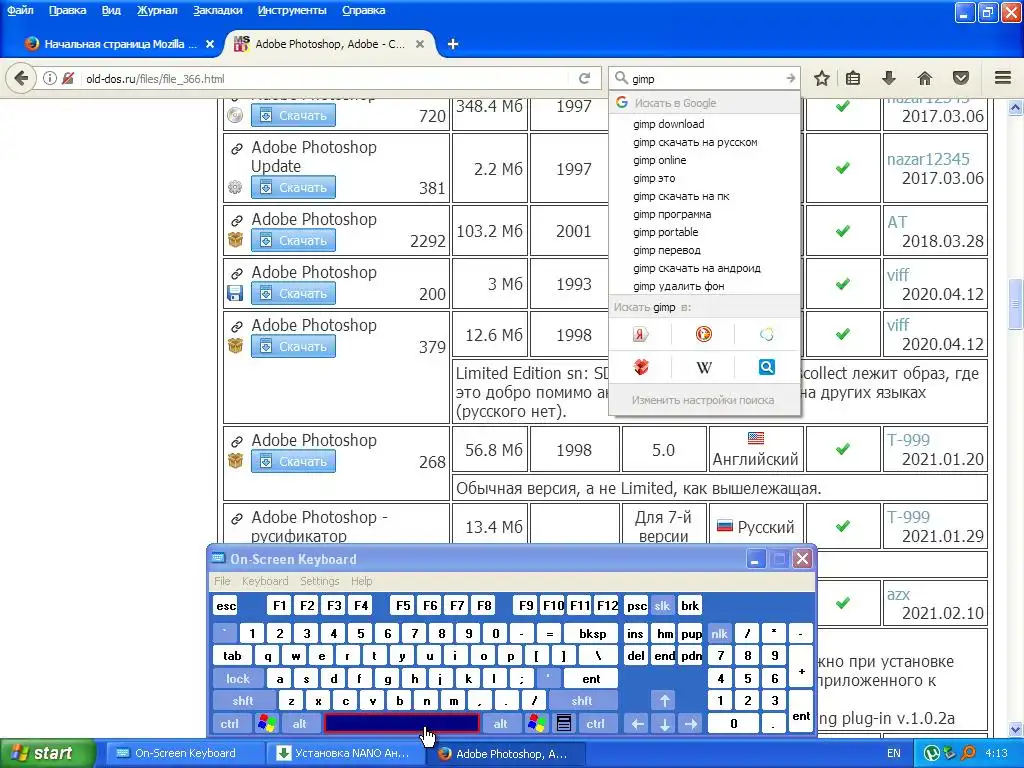Search gimp with Yandex icon
Image resolution: width=1024 pixels, height=768 pixels.
(x=641, y=334)
